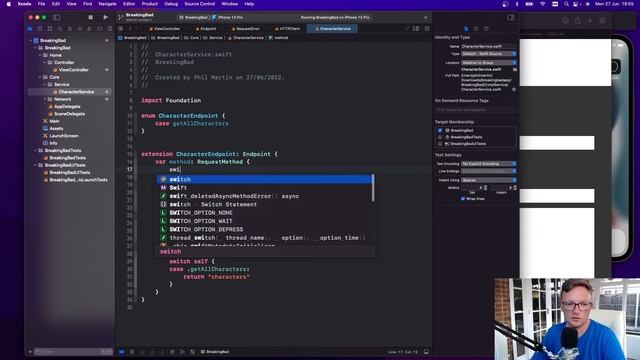Click the reveal-in-Finder arrow after full path
640x360 pixels.
pos(514,89)
